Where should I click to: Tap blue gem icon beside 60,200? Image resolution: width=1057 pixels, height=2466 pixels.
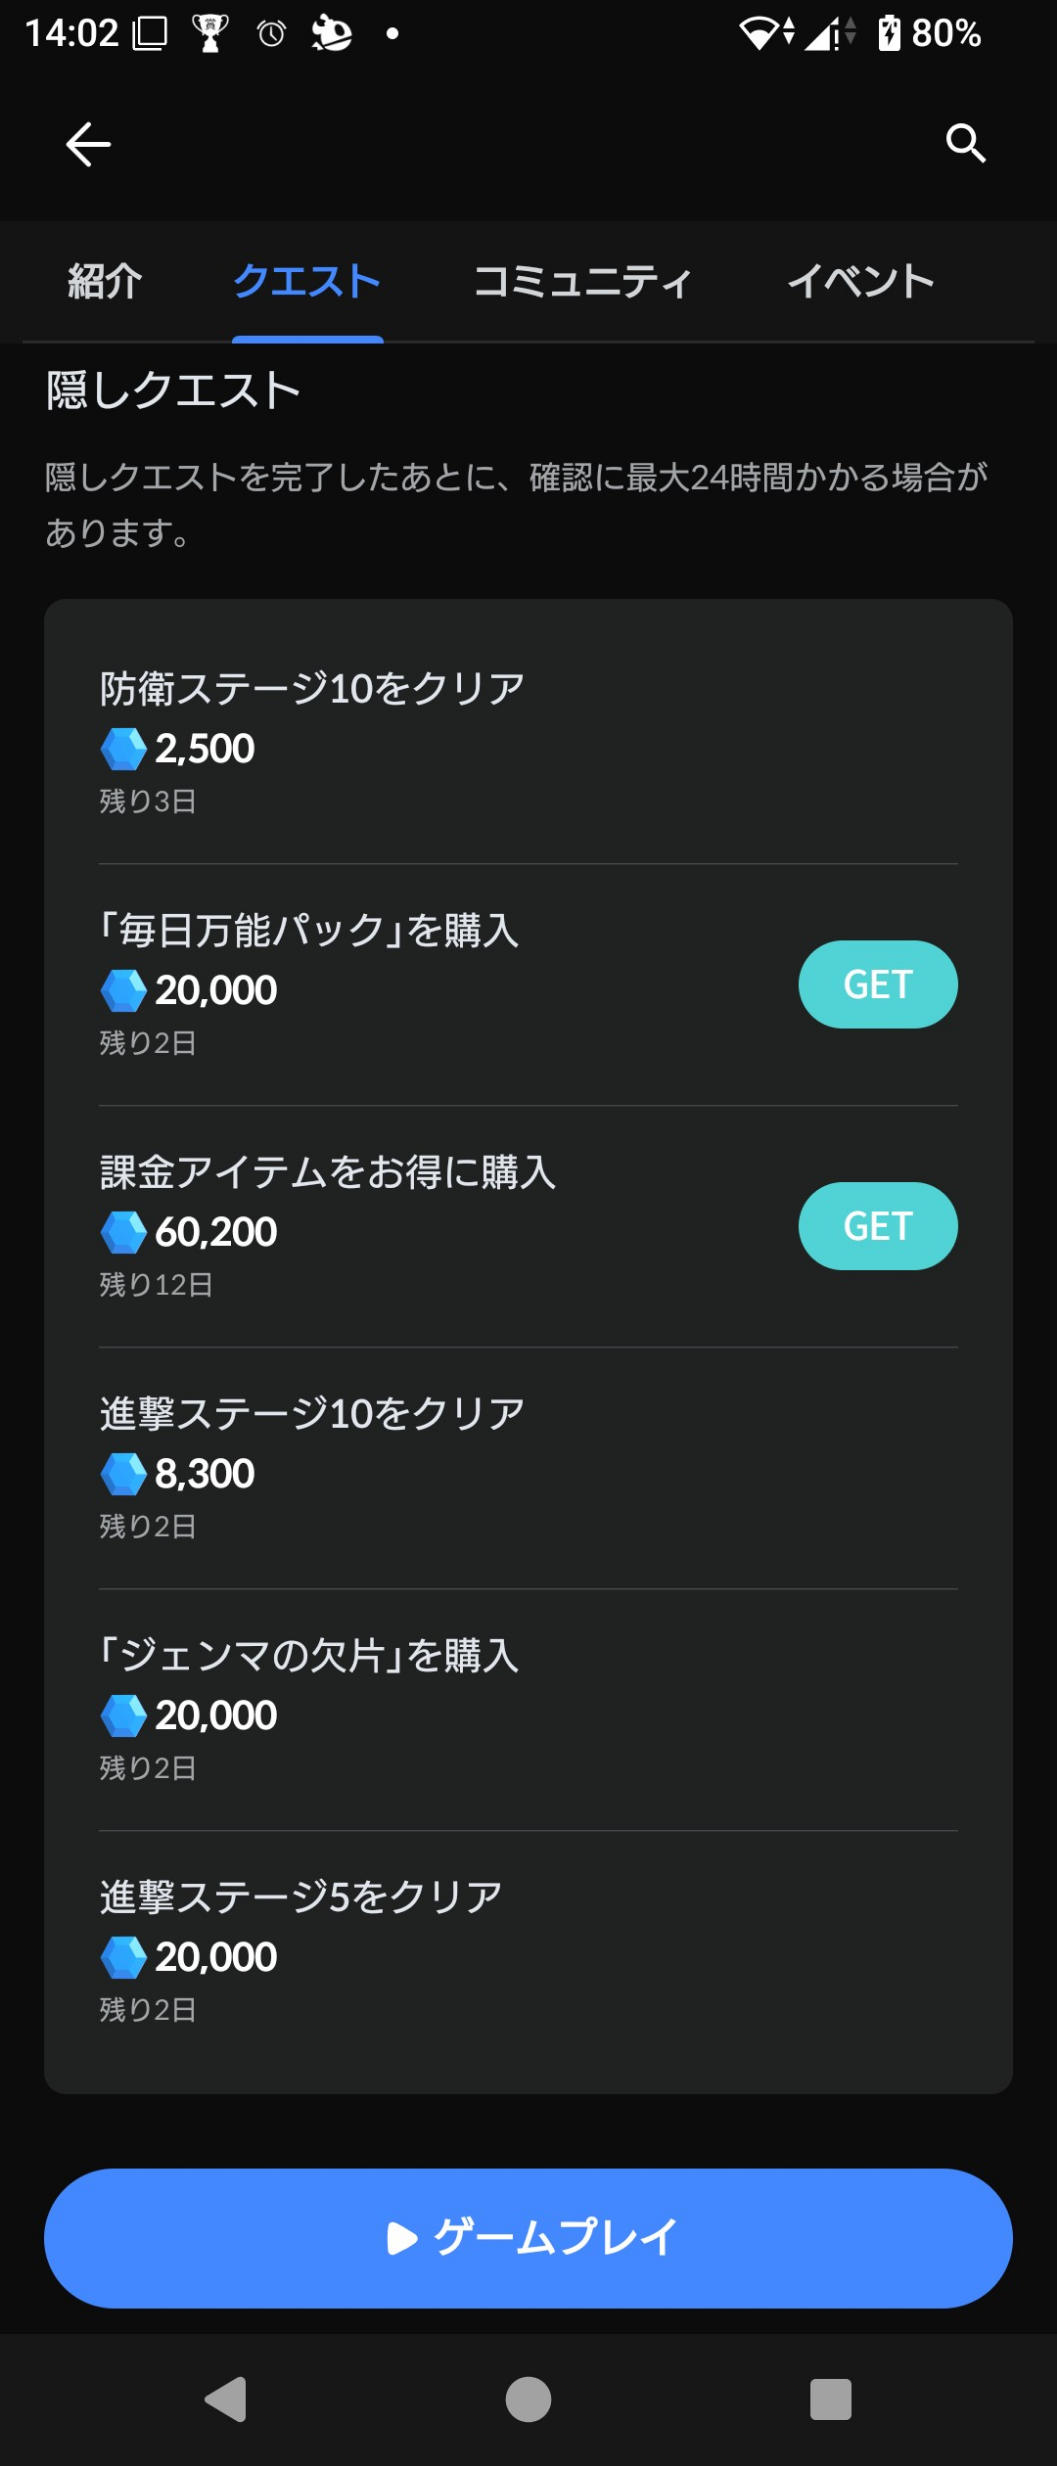pos(124,1232)
